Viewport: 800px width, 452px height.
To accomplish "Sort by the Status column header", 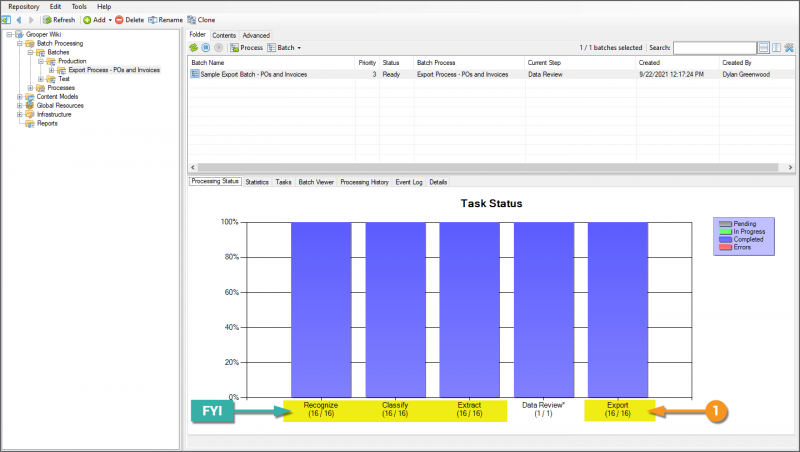I will coord(396,63).
